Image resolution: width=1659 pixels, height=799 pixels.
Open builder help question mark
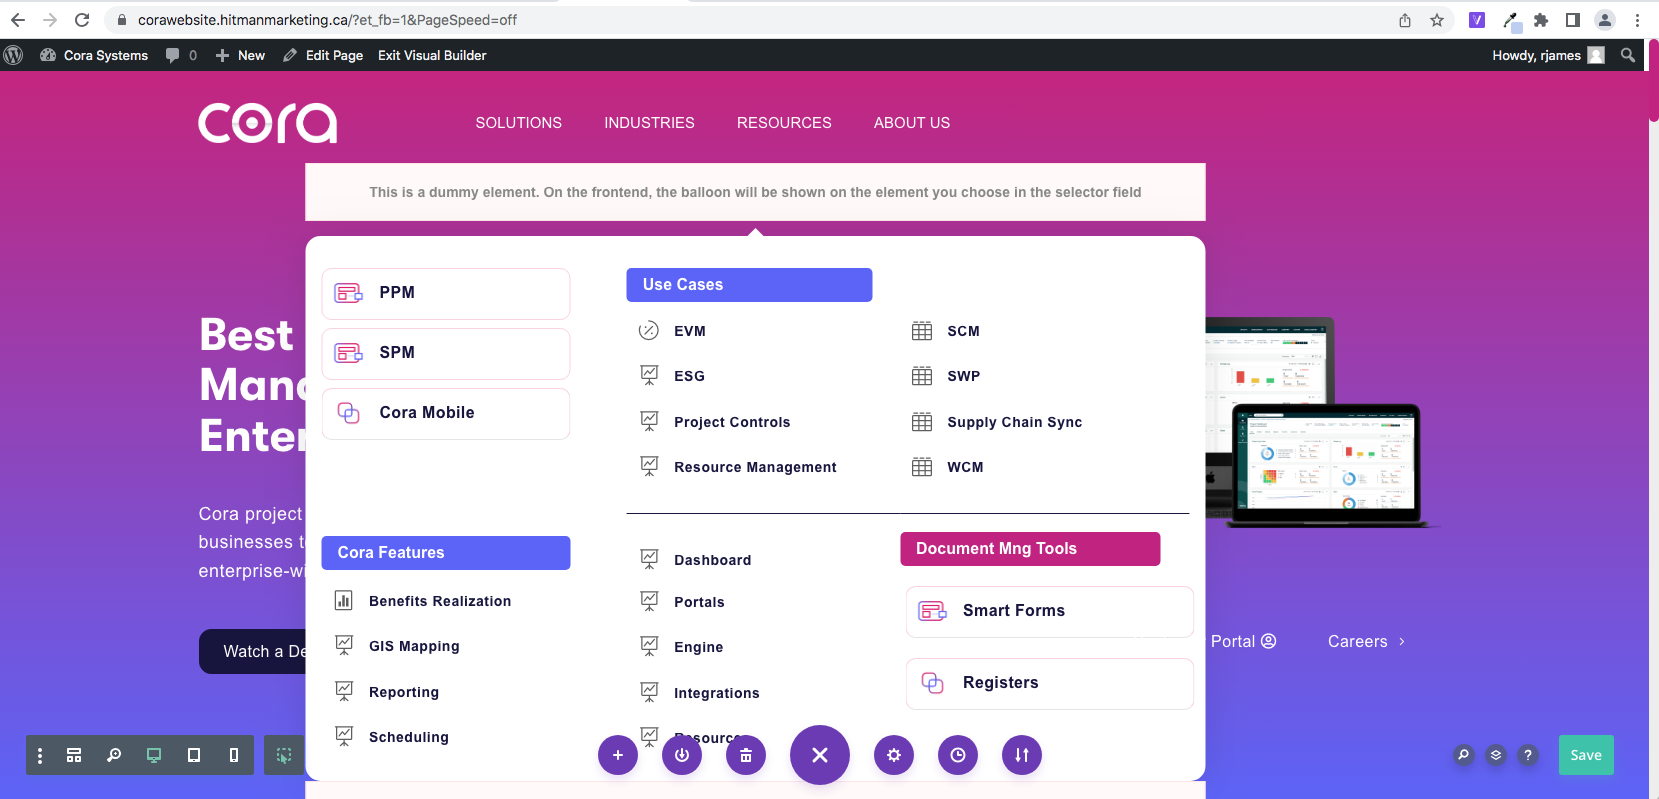coord(1528,755)
